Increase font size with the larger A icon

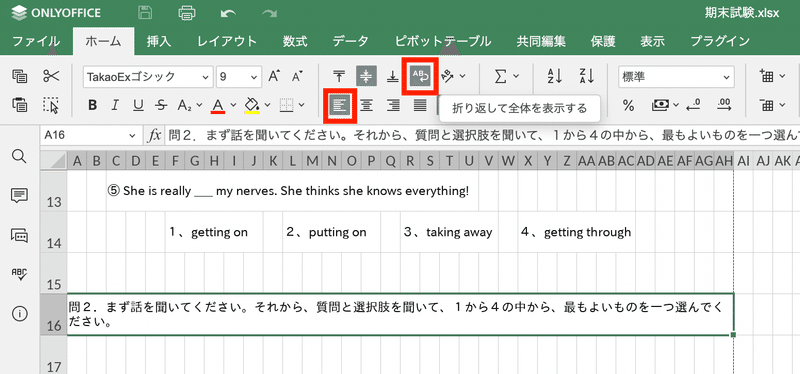(x=274, y=77)
